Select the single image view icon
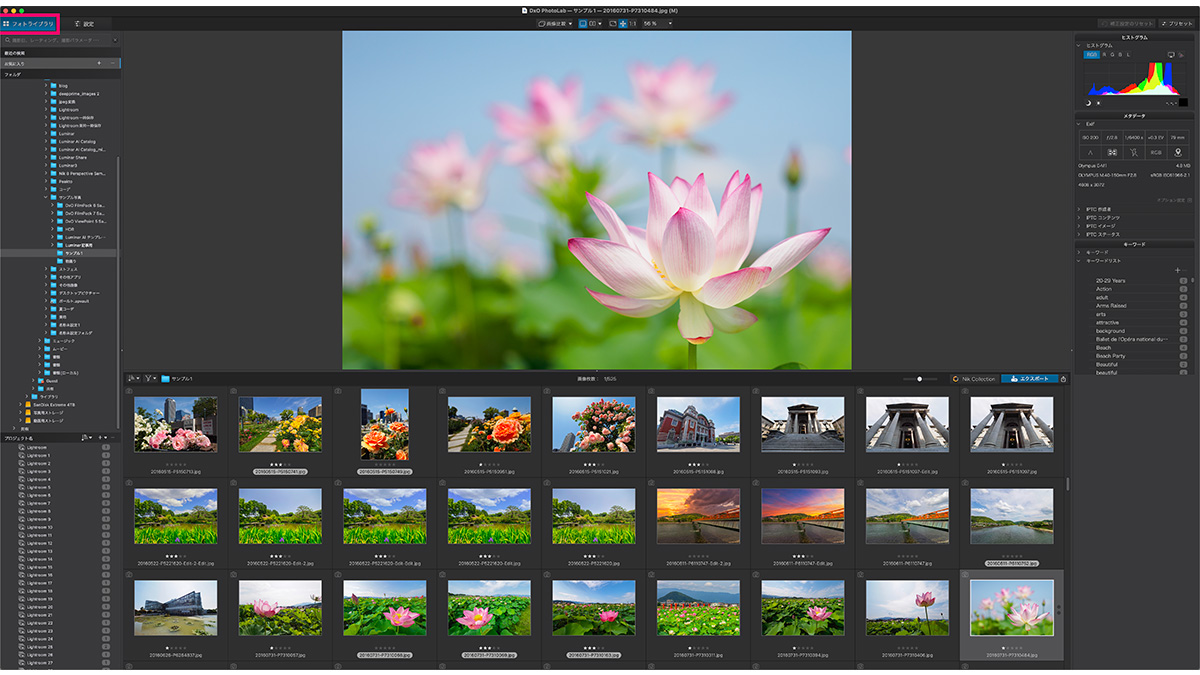The height and width of the screenshot is (675, 1200). tap(583, 22)
